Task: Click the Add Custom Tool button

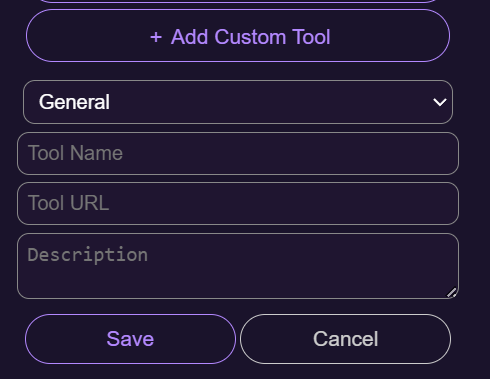Action: [238, 36]
